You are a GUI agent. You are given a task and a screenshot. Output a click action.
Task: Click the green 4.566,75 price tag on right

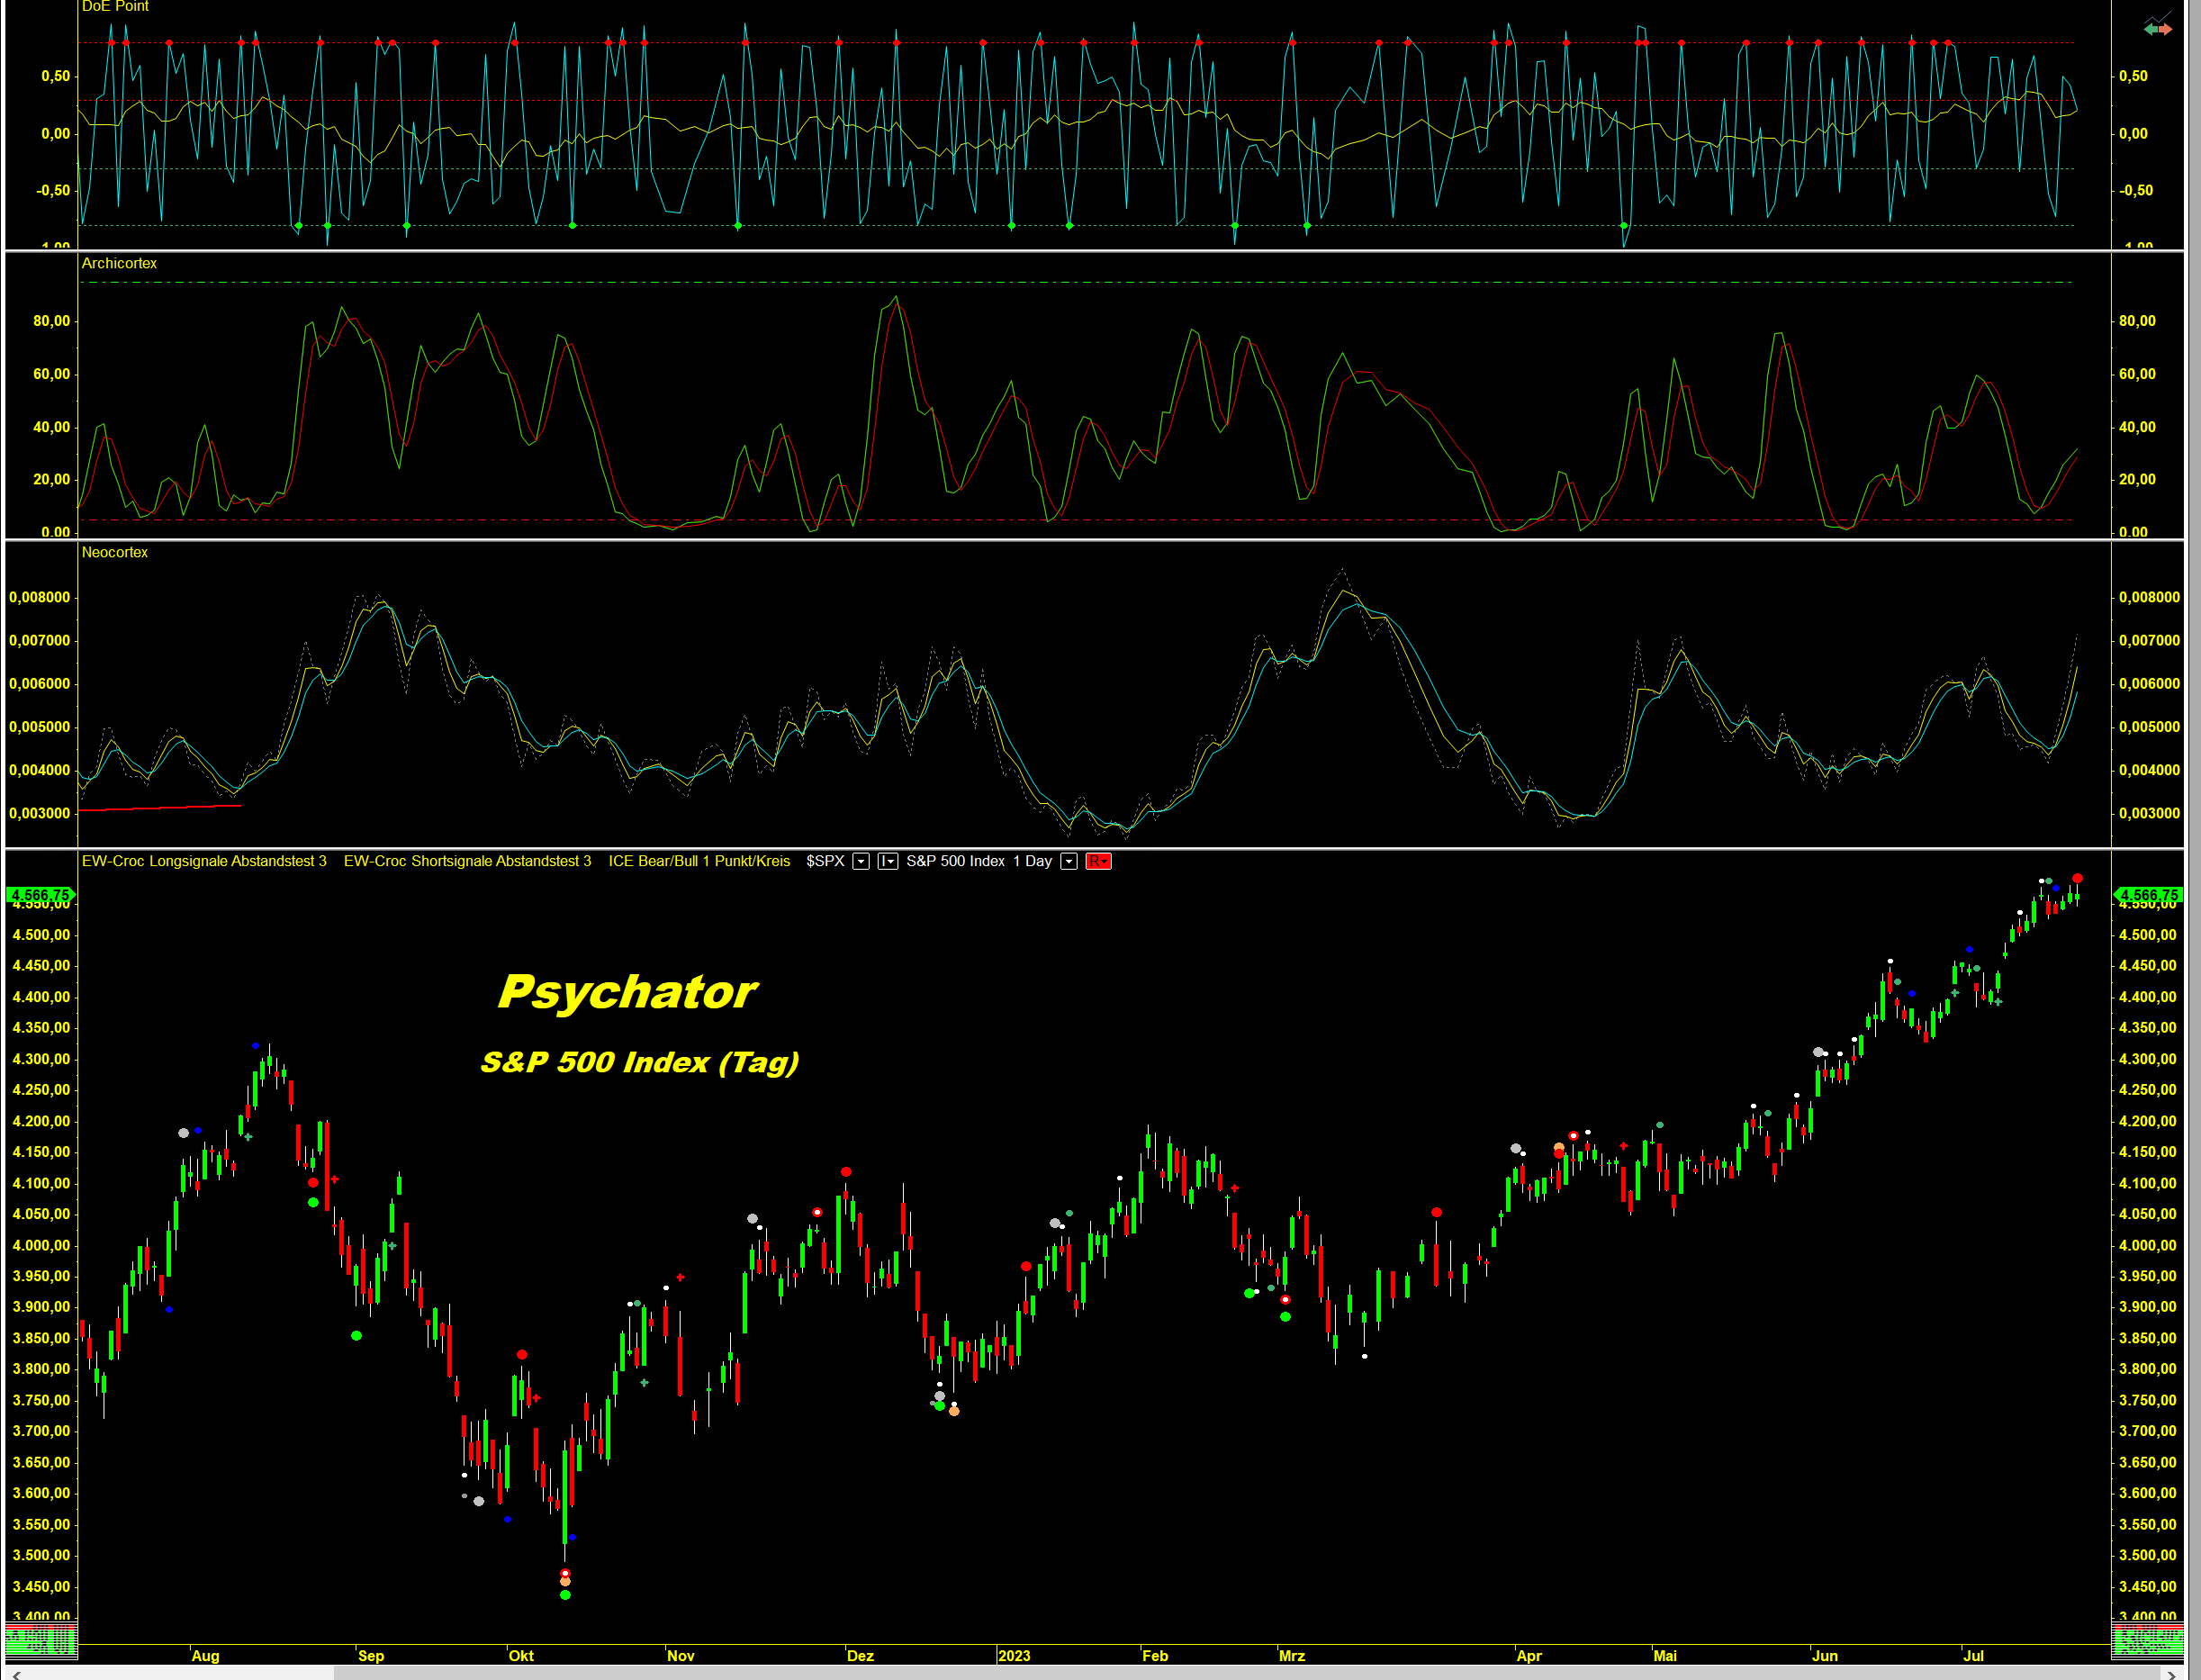[2148, 895]
